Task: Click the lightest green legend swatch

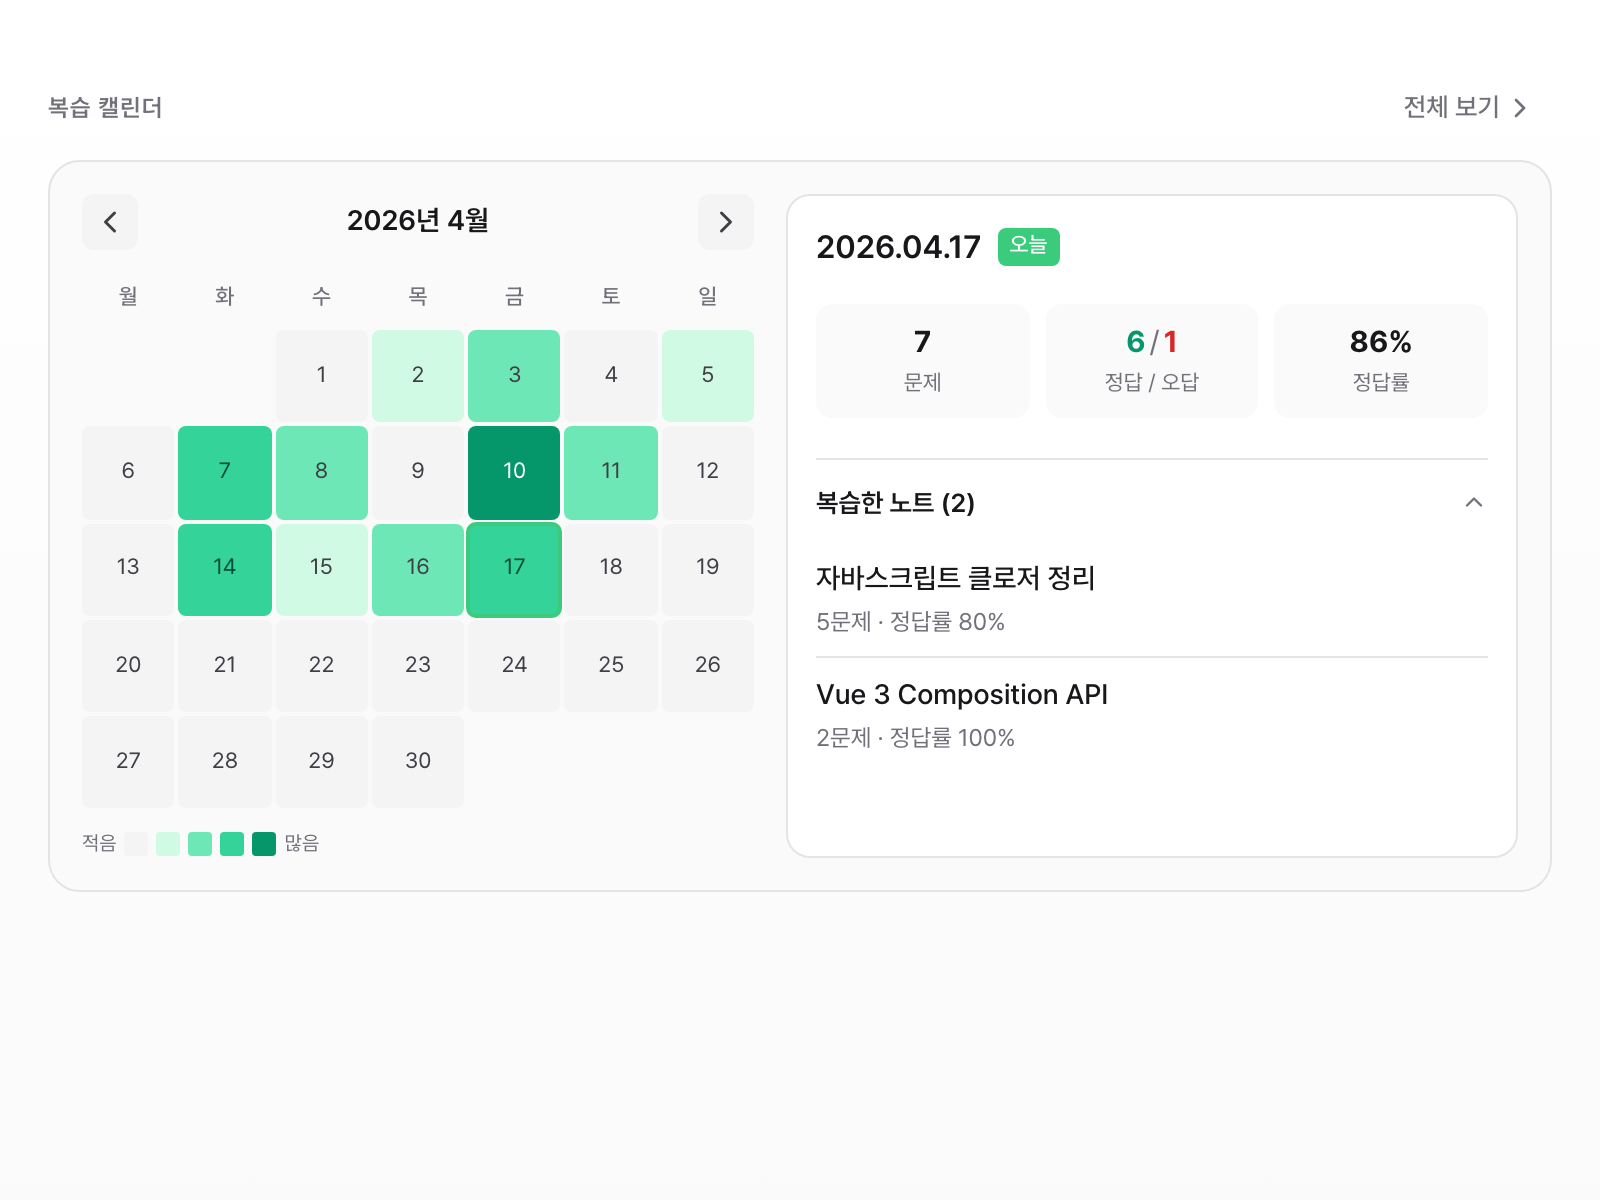Action: [x=168, y=844]
